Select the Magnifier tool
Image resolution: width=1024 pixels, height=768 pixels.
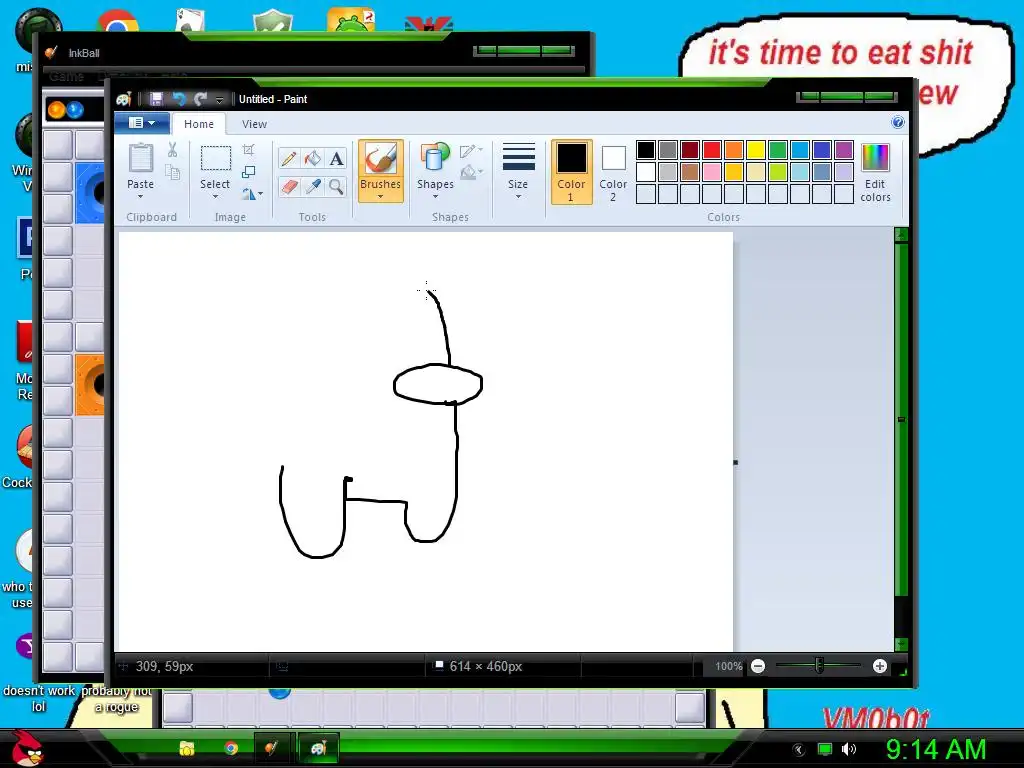coord(336,187)
